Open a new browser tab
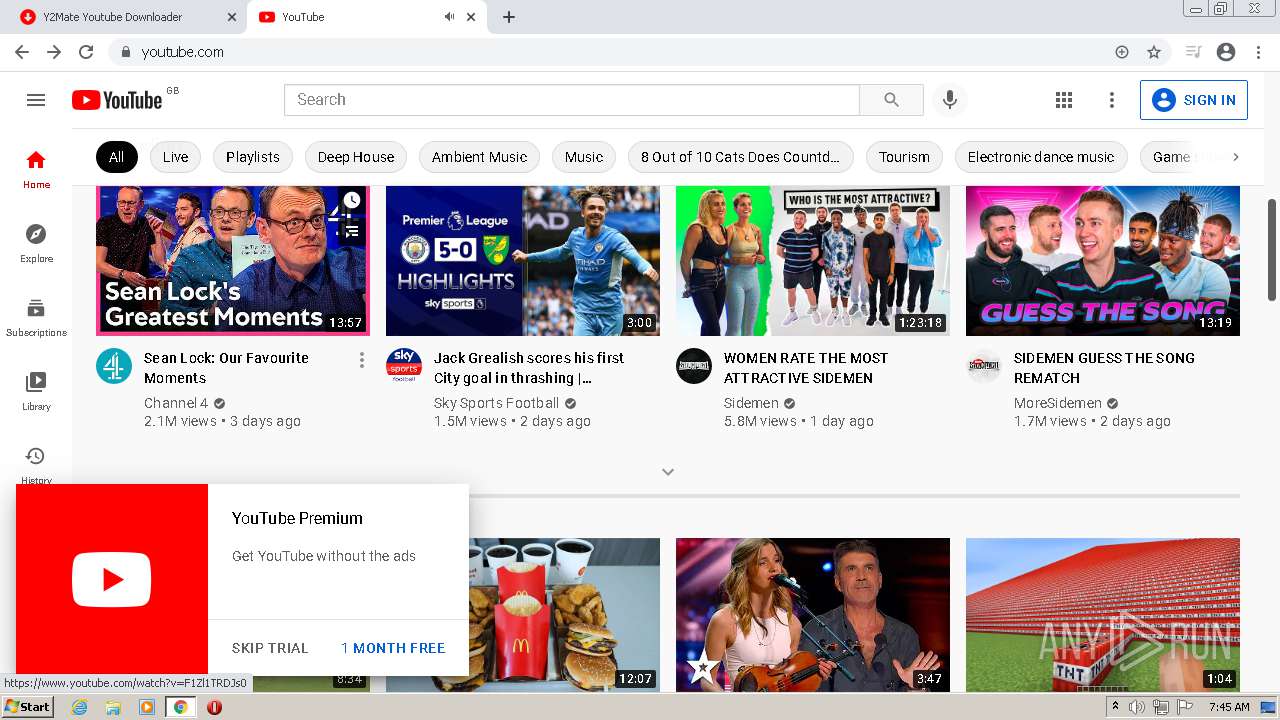Image resolution: width=1280 pixels, height=720 pixels. click(x=509, y=17)
